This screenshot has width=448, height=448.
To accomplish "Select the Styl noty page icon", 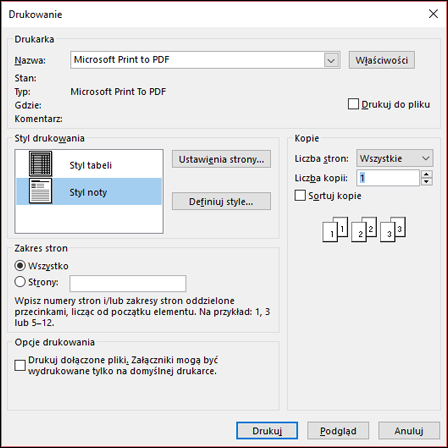I will (40, 191).
